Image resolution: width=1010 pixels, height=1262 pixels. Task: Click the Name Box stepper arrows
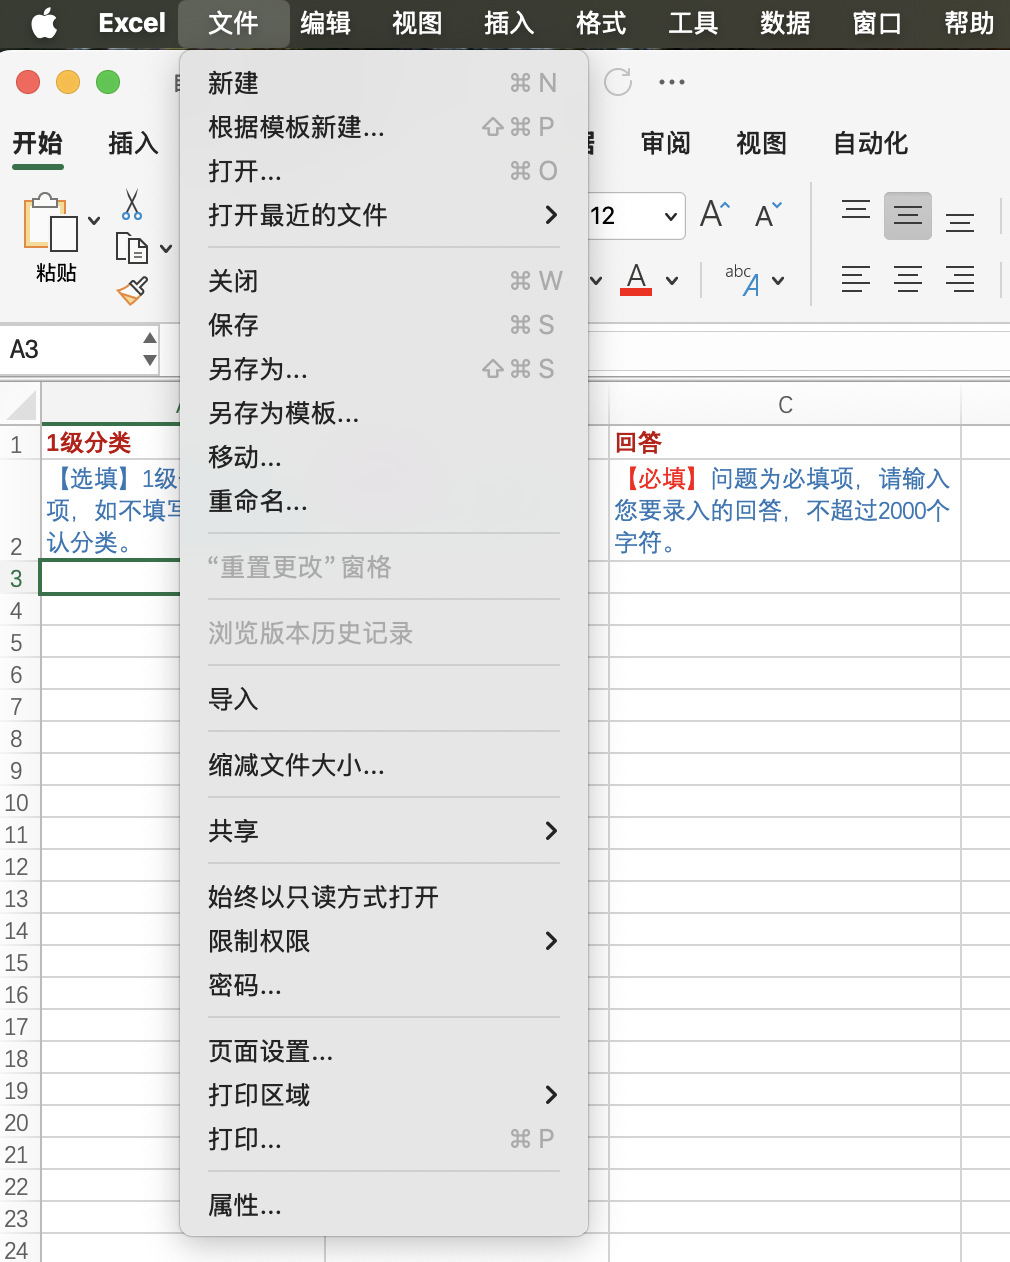coord(150,349)
